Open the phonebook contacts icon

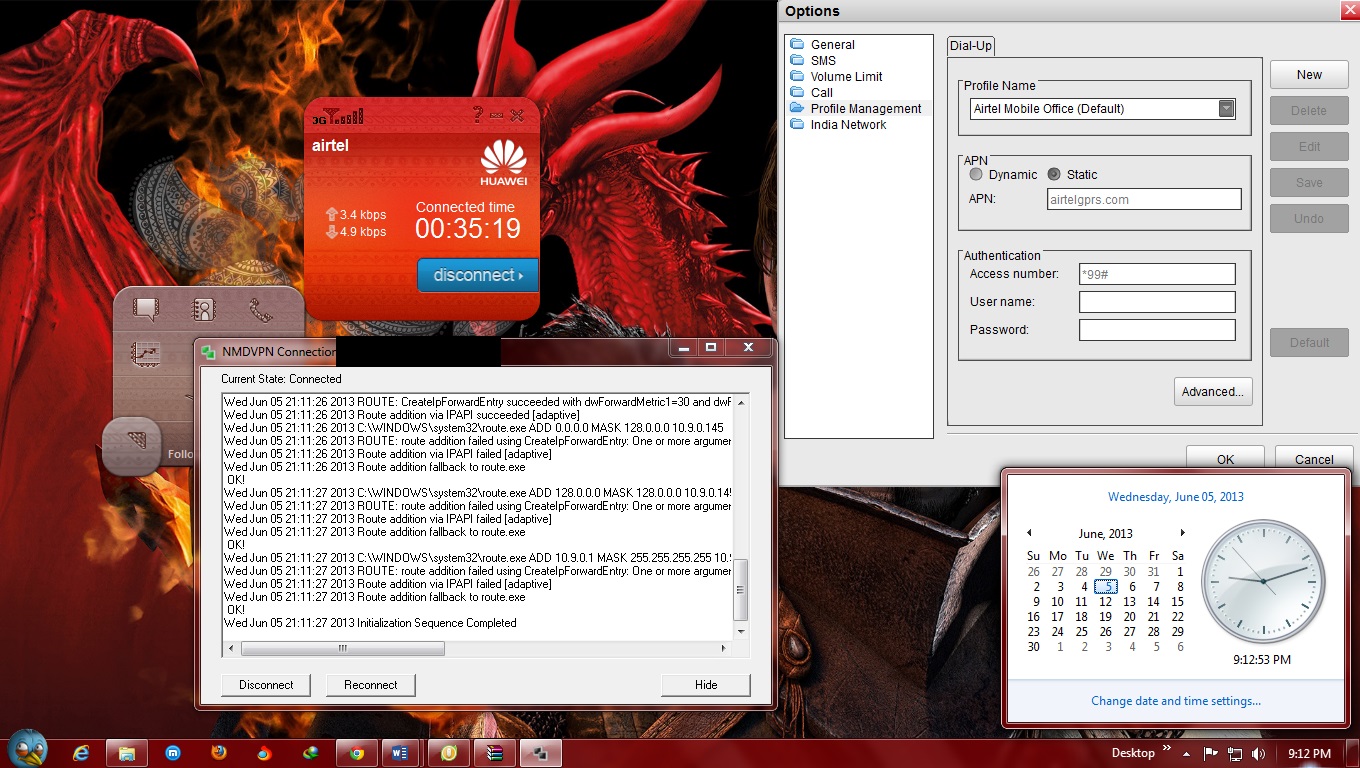point(204,310)
